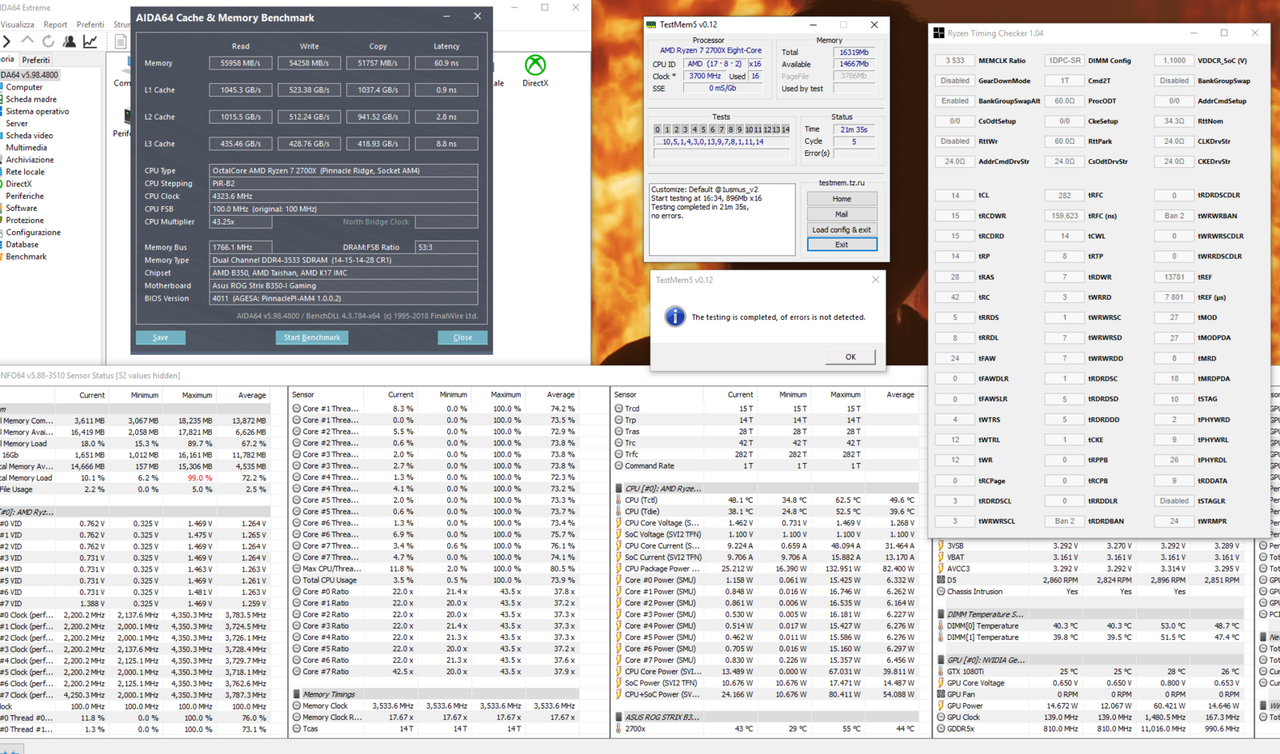1280x754 pixels.
Task: Select Database in the AIDA64 tree
Action: click(x=22, y=244)
